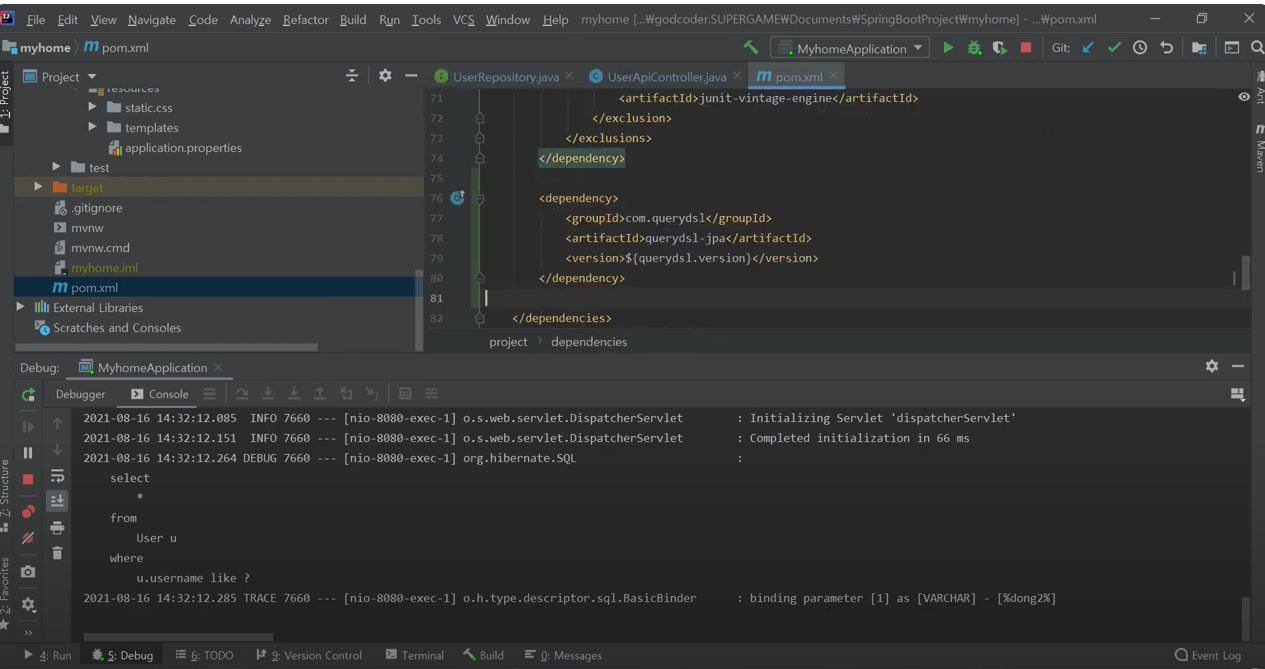Click the green Run button in toolbar

coord(948,48)
